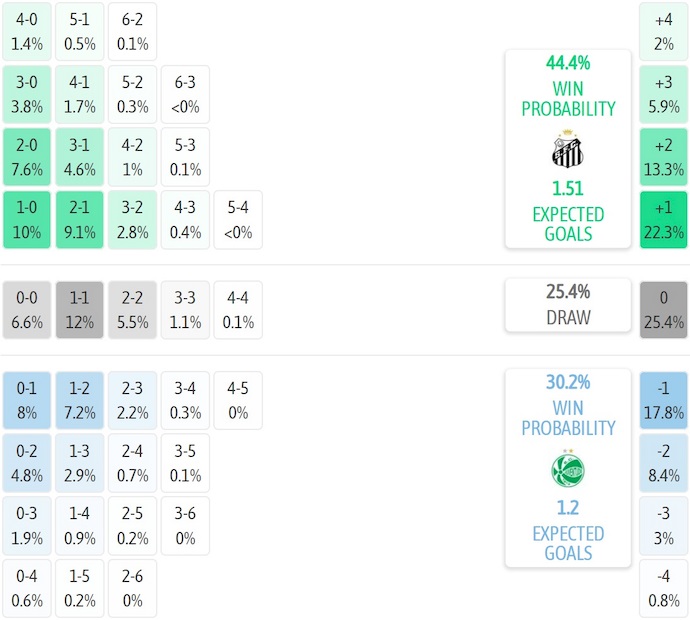Click the 2-0 score tile

point(27,157)
